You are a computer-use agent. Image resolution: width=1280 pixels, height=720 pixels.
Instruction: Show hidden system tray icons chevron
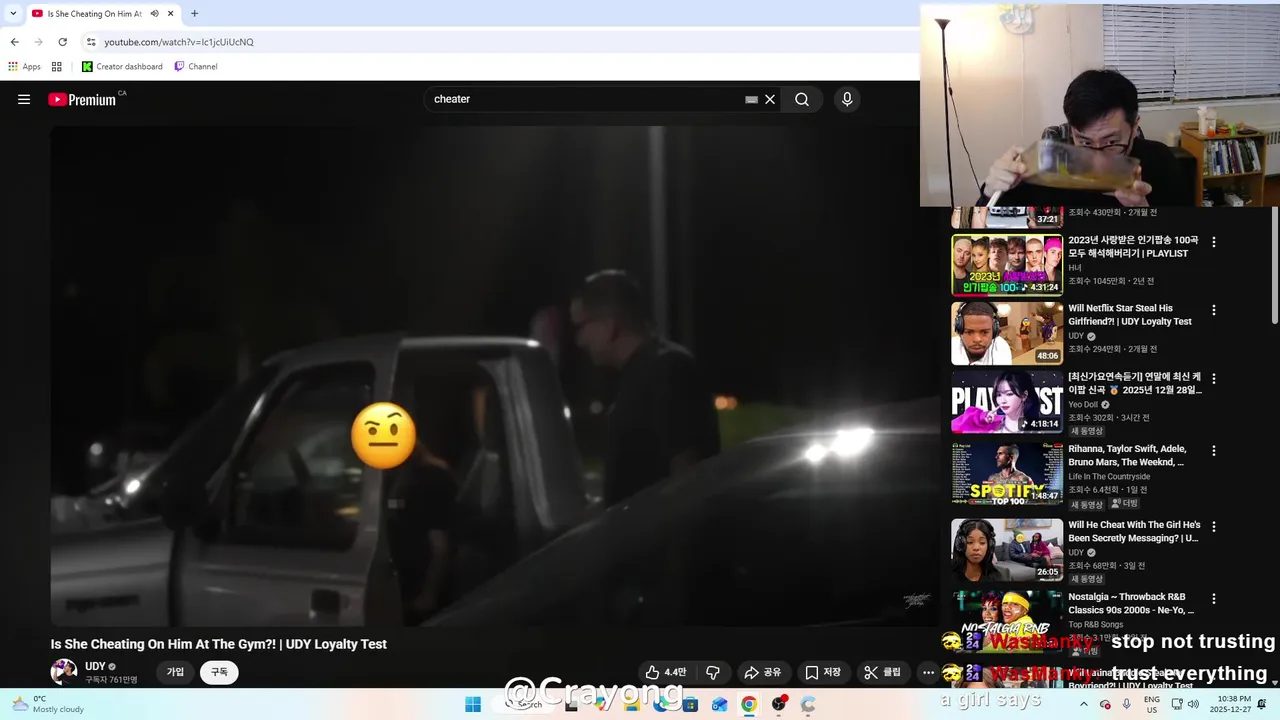pos(1084,704)
